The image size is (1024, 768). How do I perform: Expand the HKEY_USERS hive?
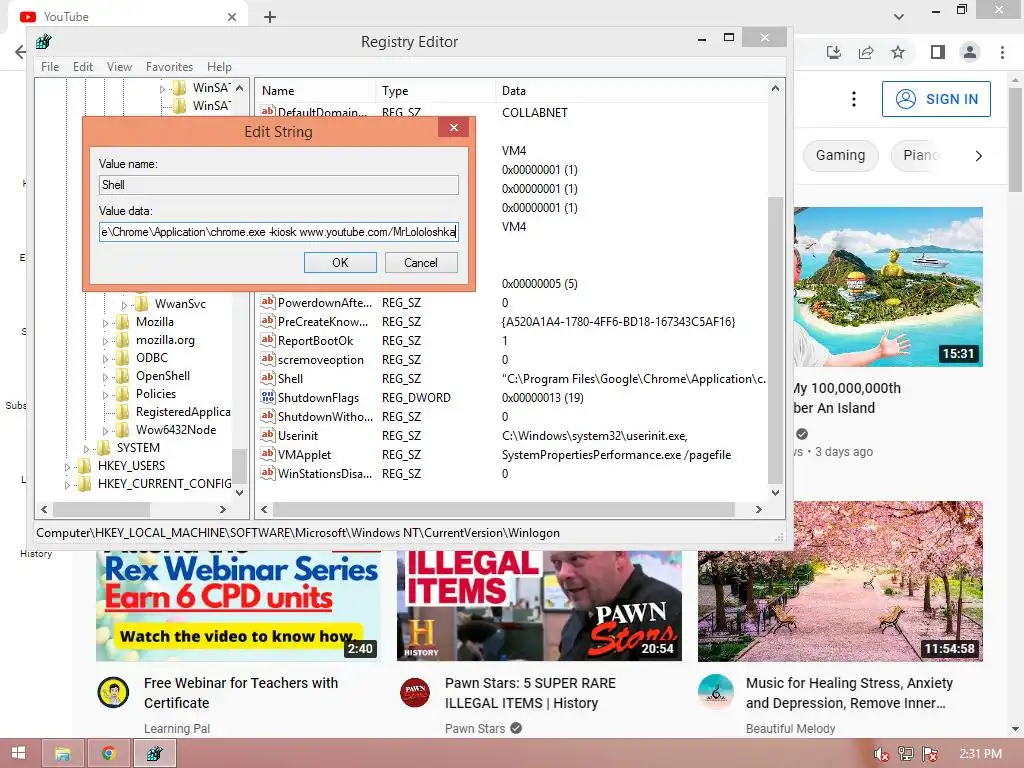(67, 466)
